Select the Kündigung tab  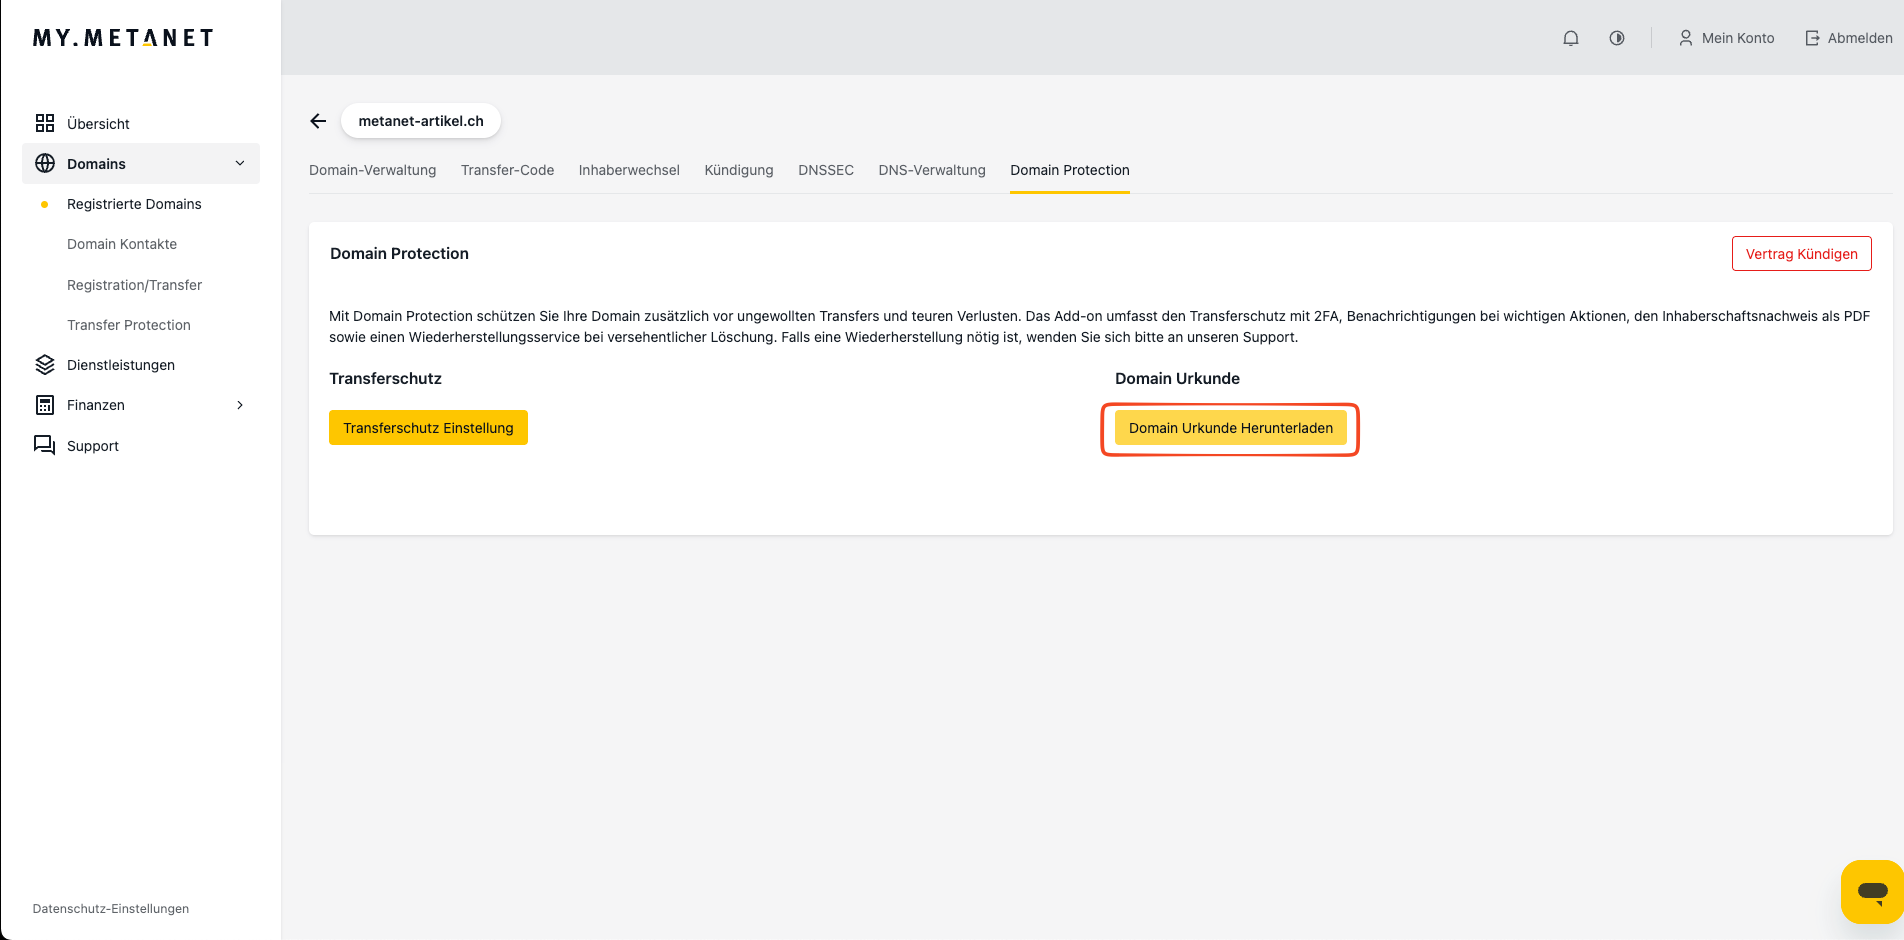(739, 170)
